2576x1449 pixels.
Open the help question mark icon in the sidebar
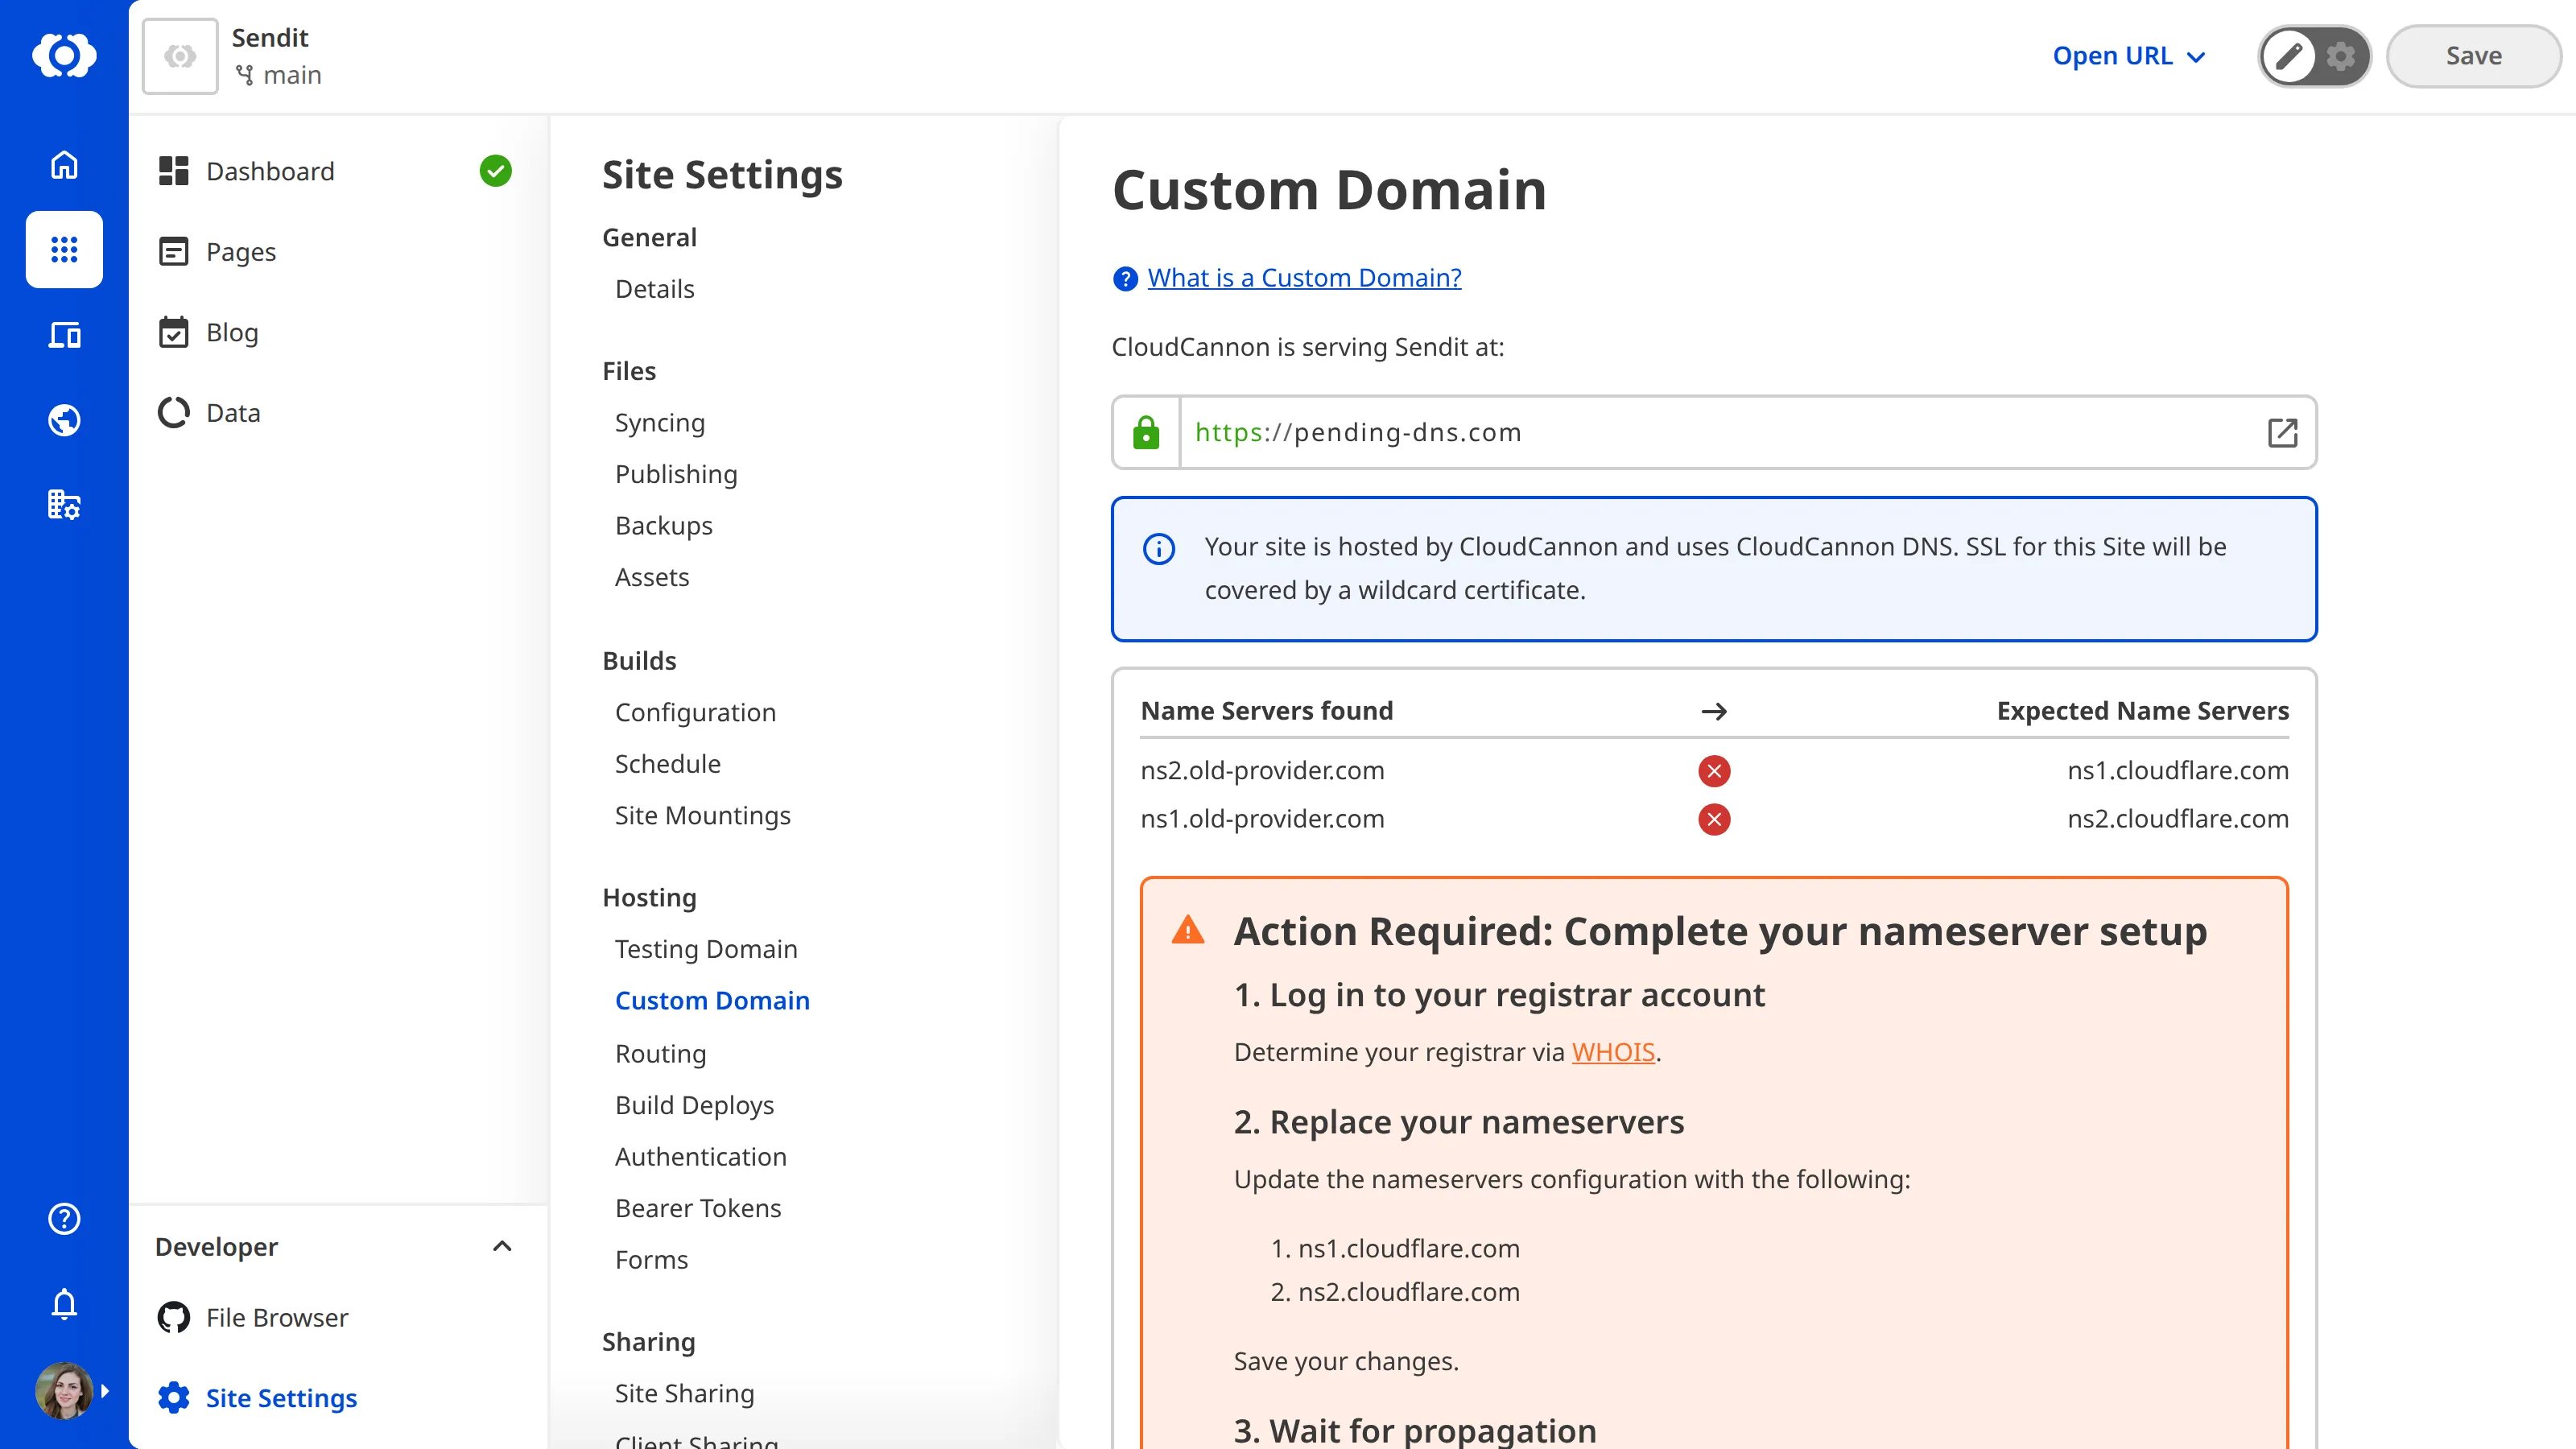tap(64, 1219)
